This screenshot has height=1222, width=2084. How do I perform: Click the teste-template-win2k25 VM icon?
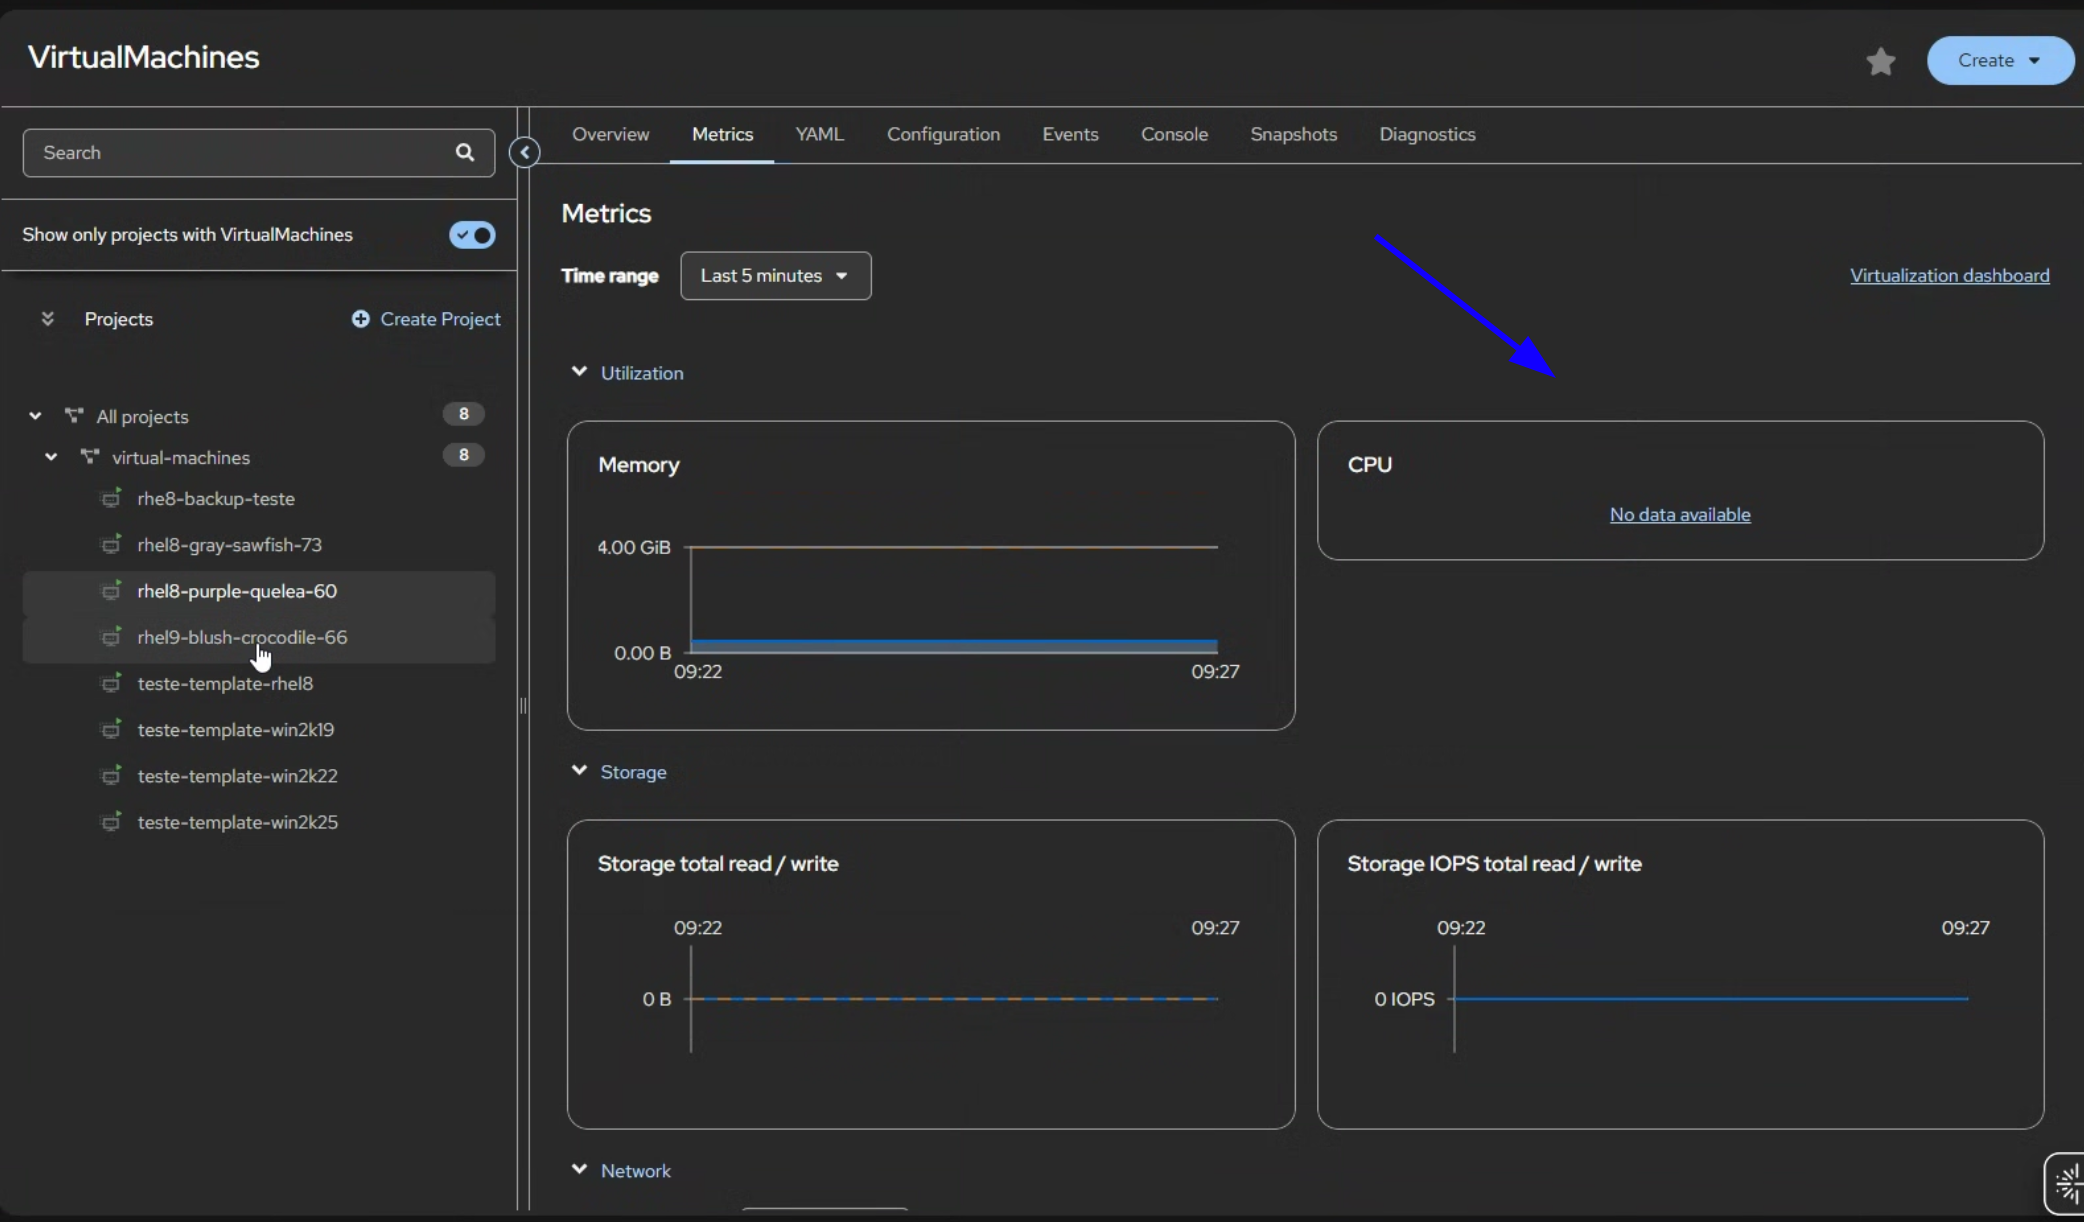[112, 822]
